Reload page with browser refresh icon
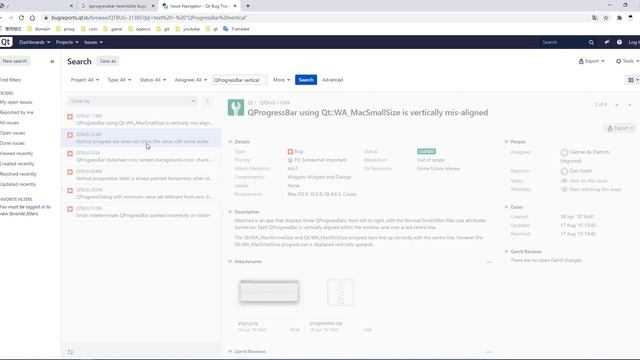 (21, 18)
